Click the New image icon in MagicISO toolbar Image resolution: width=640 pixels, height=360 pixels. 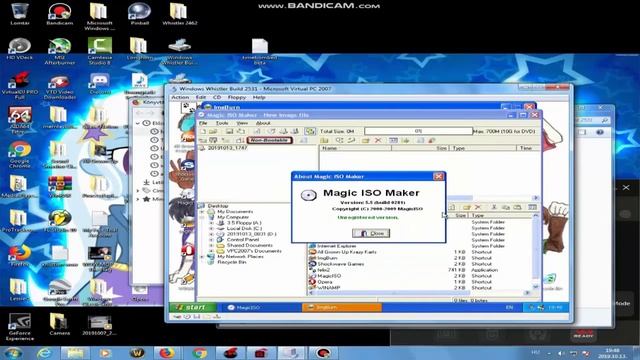click(x=203, y=131)
